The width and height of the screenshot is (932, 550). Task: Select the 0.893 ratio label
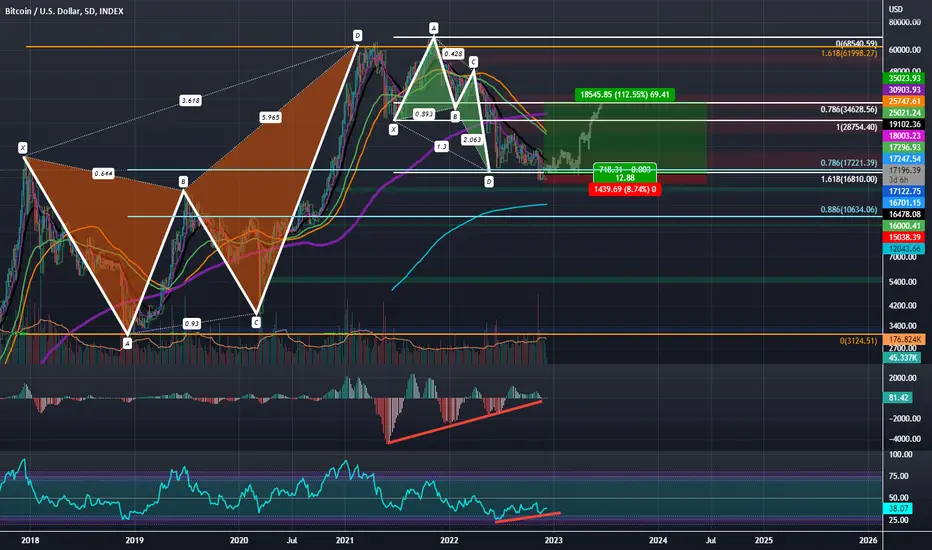pos(424,114)
